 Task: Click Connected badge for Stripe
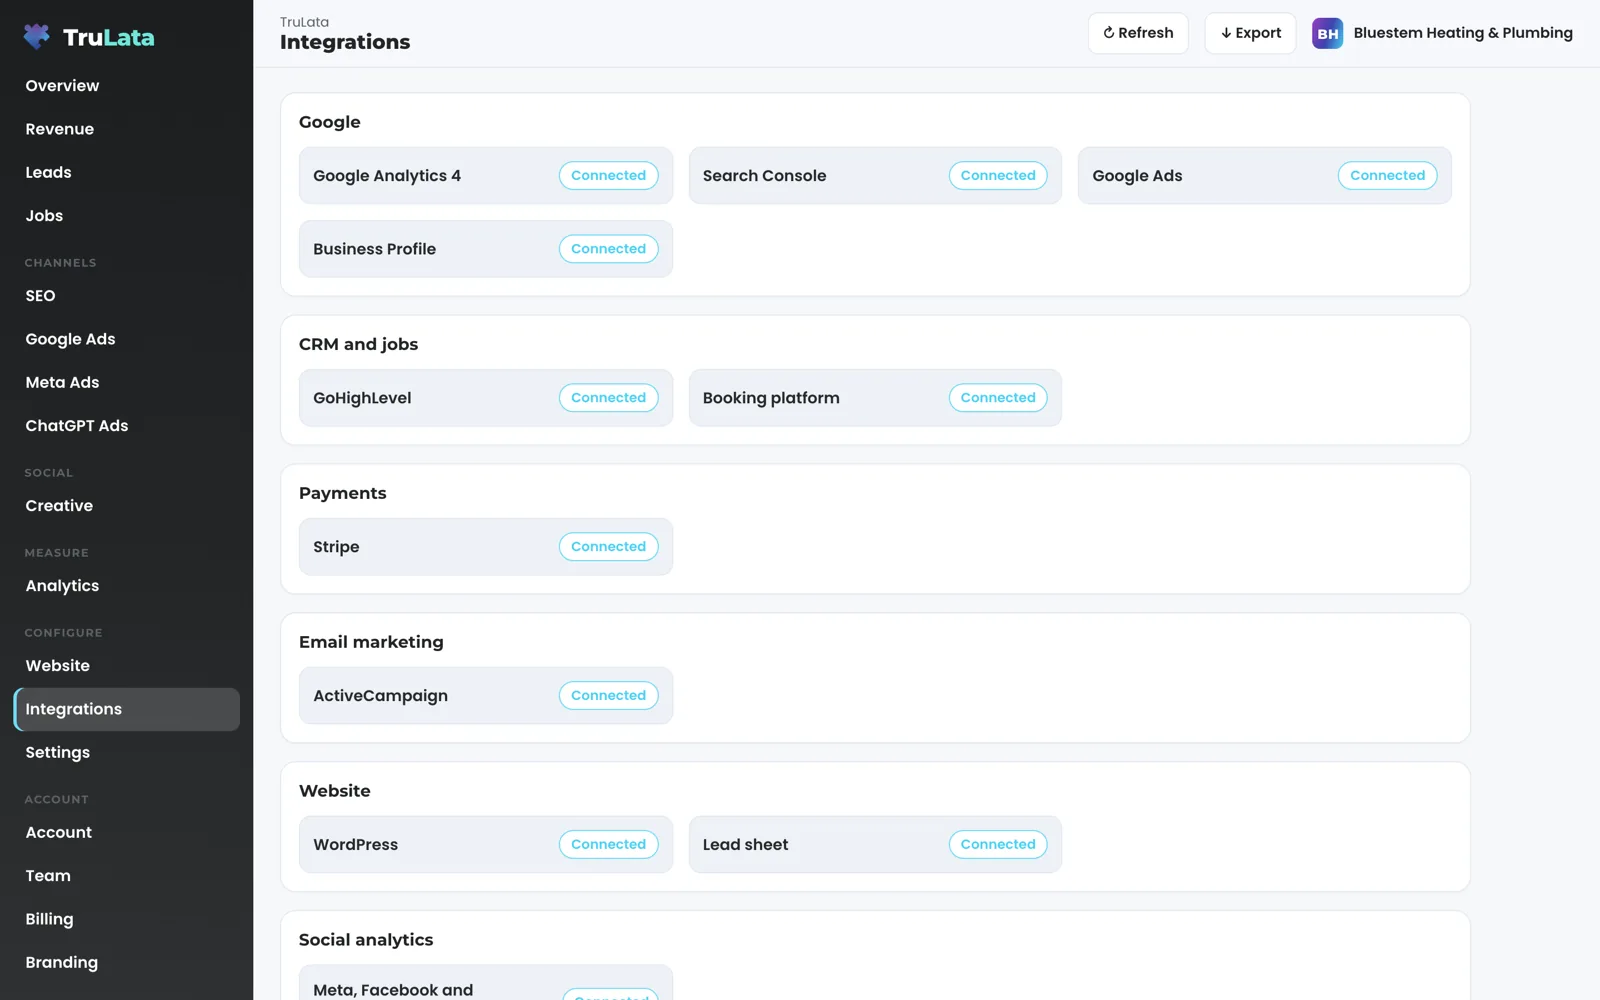pos(608,547)
